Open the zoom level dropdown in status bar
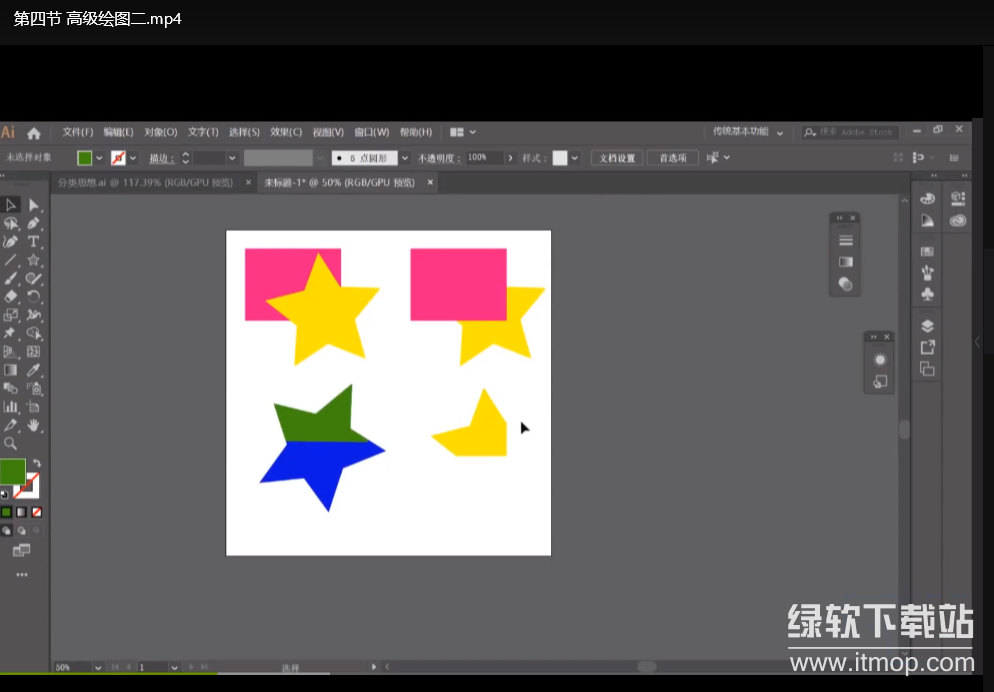This screenshot has height=692, width=994. pyautogui.click(x=98, y=667)
